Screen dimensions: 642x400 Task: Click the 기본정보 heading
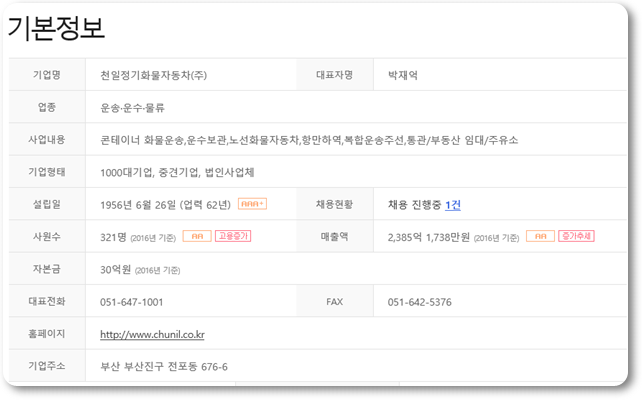coord(56,28)
